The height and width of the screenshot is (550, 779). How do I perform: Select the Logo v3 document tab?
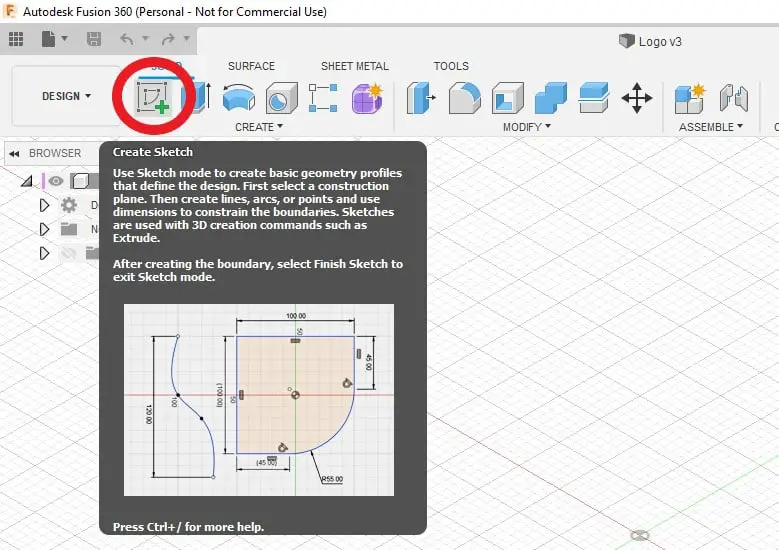[650, 41]
